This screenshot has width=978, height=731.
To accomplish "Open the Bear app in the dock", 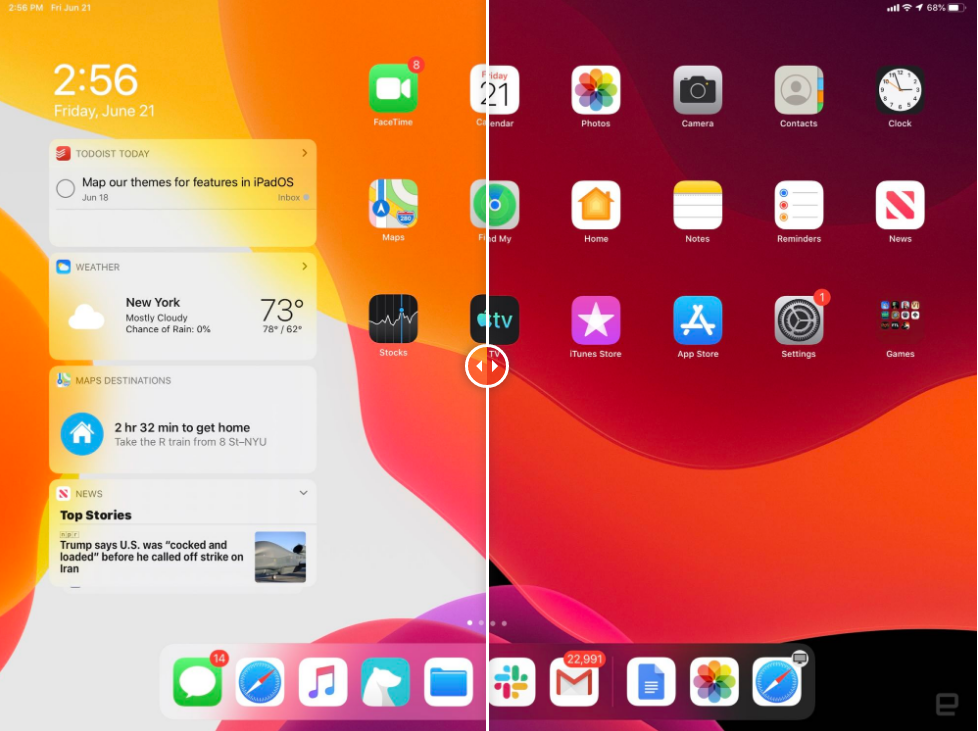I will [x=385, y=682].
